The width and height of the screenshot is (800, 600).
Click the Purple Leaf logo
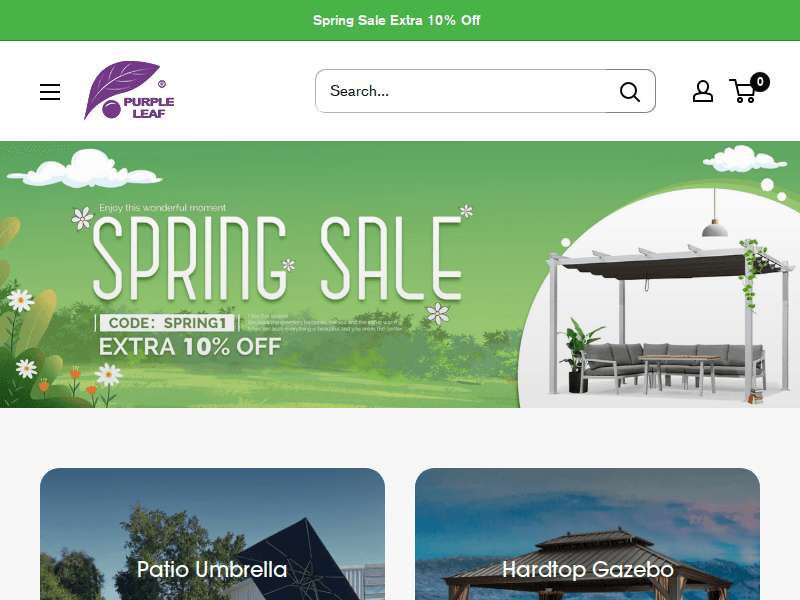(129, 90)
